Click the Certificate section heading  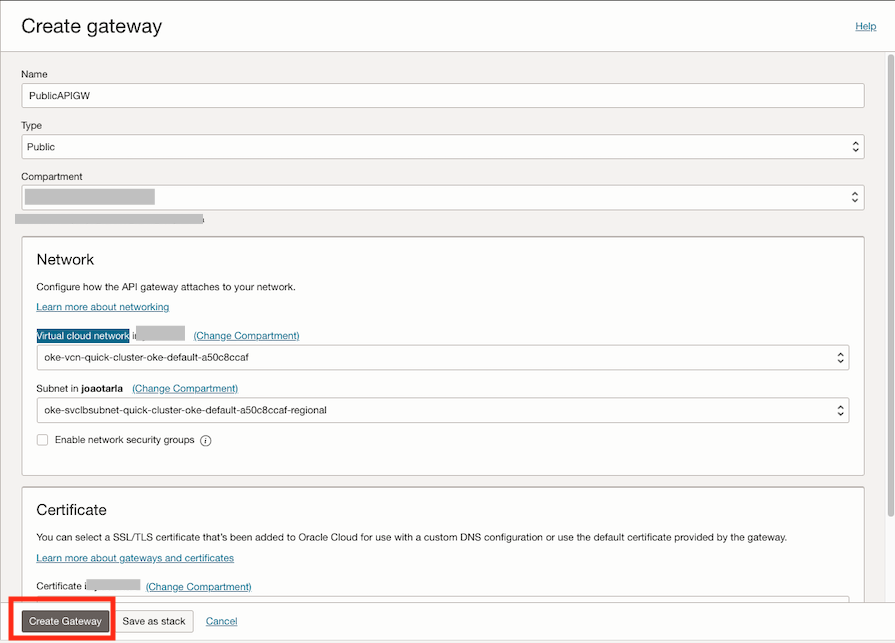(x=71, y=510)
